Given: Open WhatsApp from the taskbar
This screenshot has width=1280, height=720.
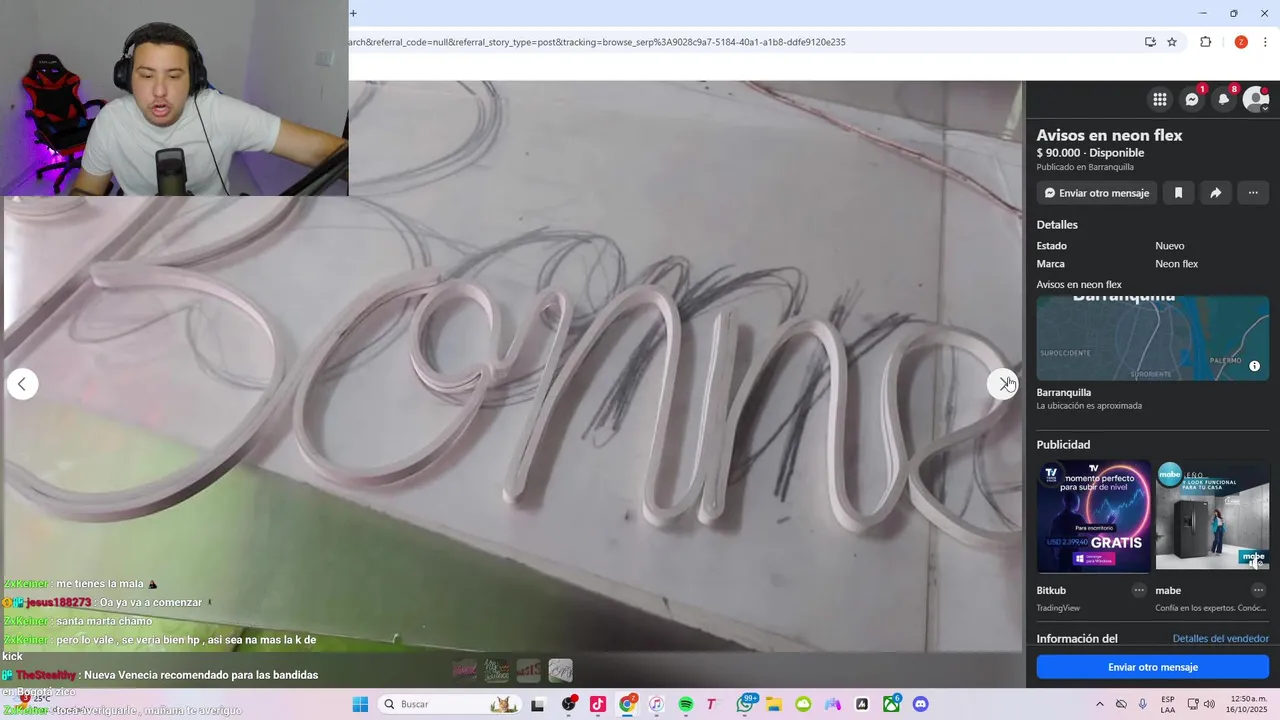Looking at the screenshot, I should pyautogui.click(x=745, y=704).
